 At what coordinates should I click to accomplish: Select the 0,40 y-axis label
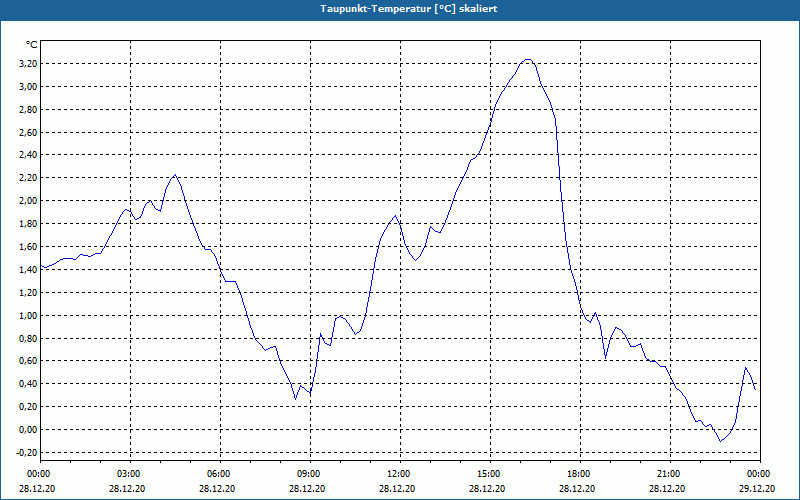tap(29, 384)
